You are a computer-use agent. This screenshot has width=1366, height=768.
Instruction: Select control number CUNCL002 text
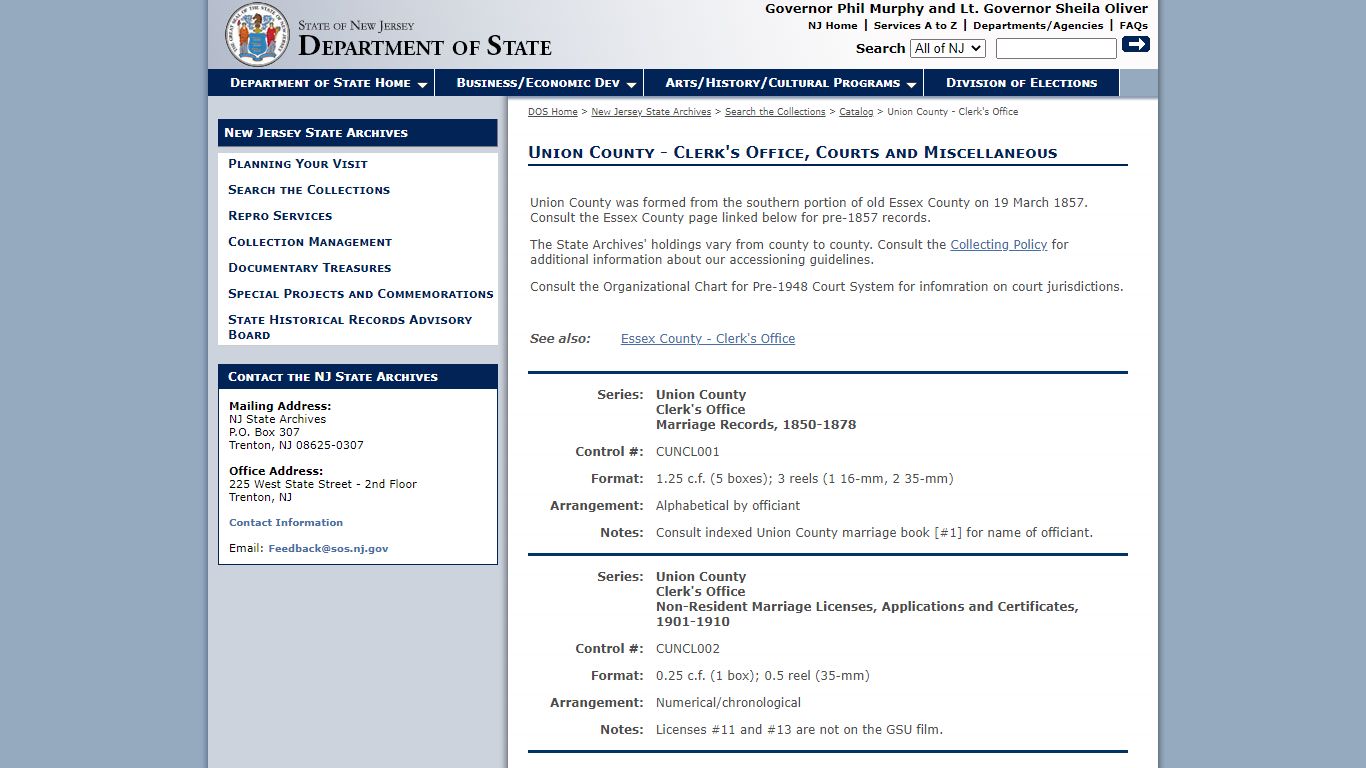(x=688, y=649)
